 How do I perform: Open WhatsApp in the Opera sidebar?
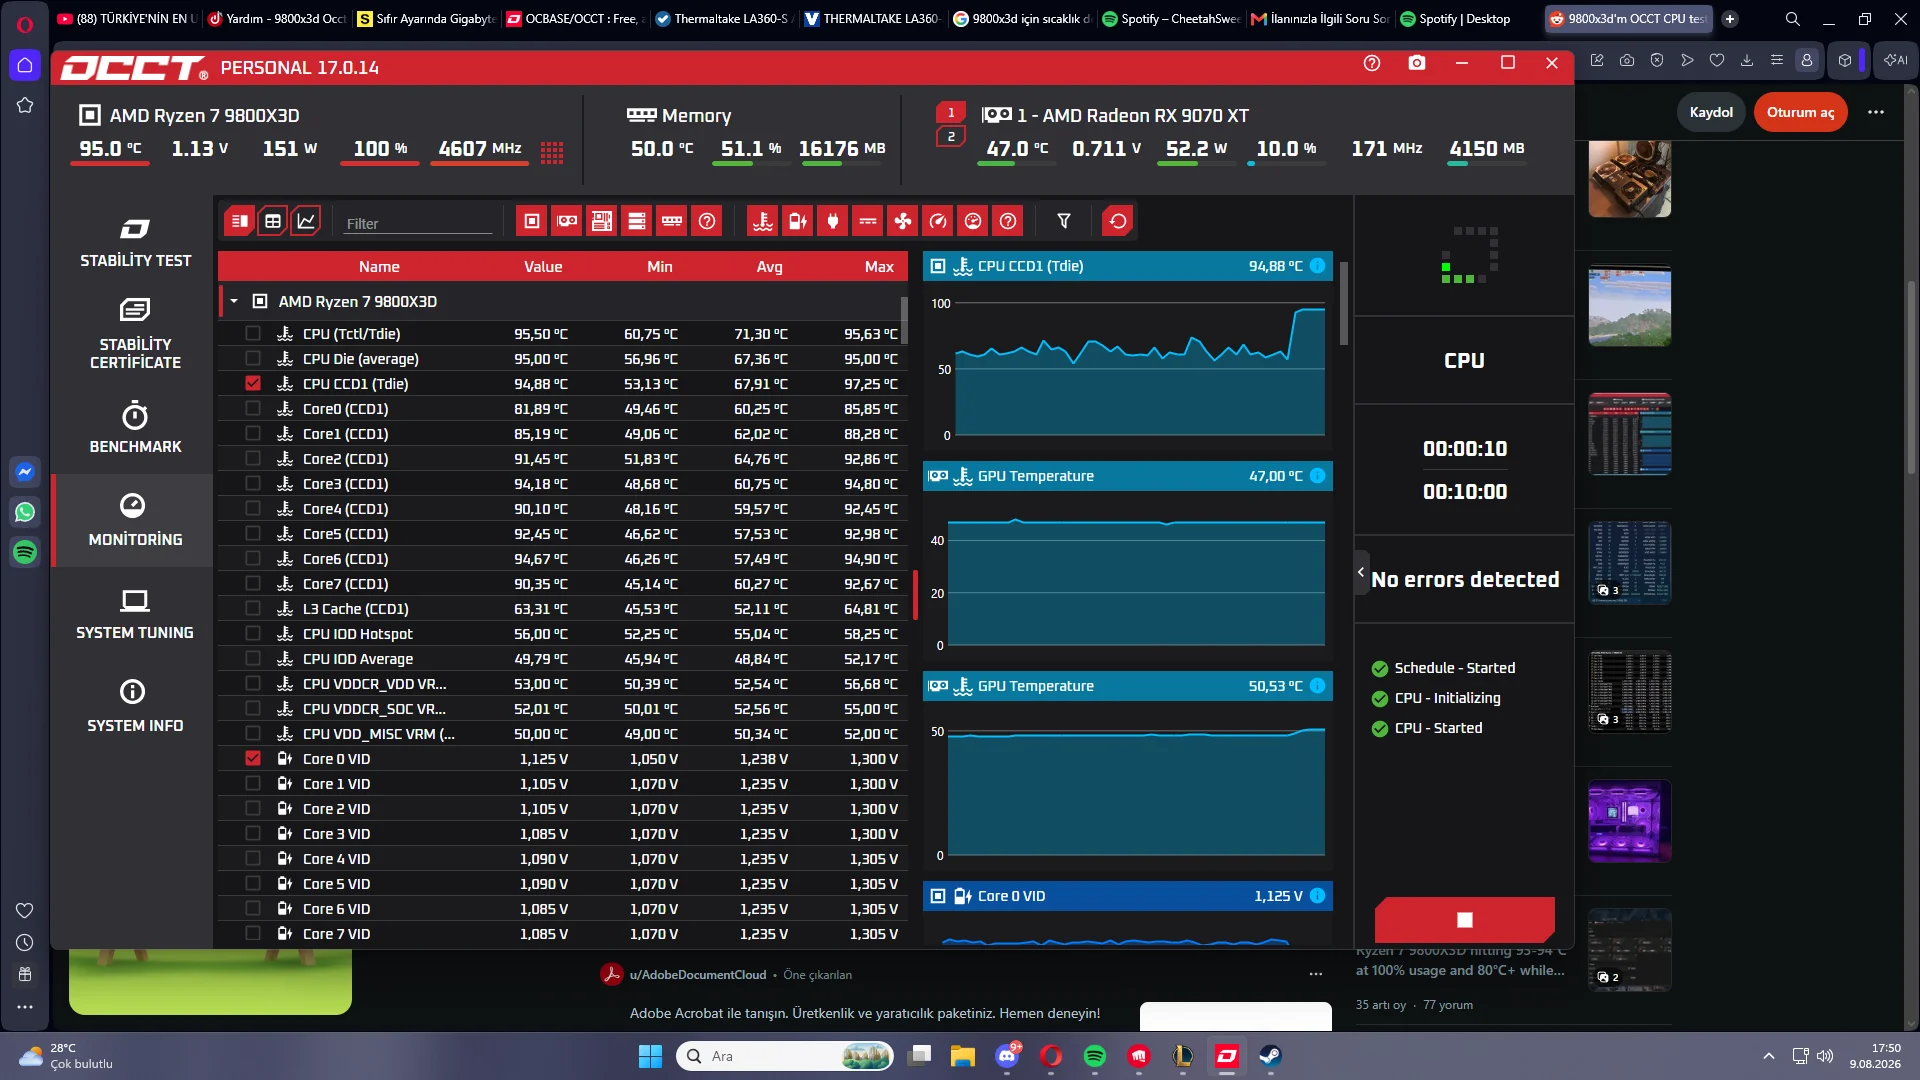[25, 512]
